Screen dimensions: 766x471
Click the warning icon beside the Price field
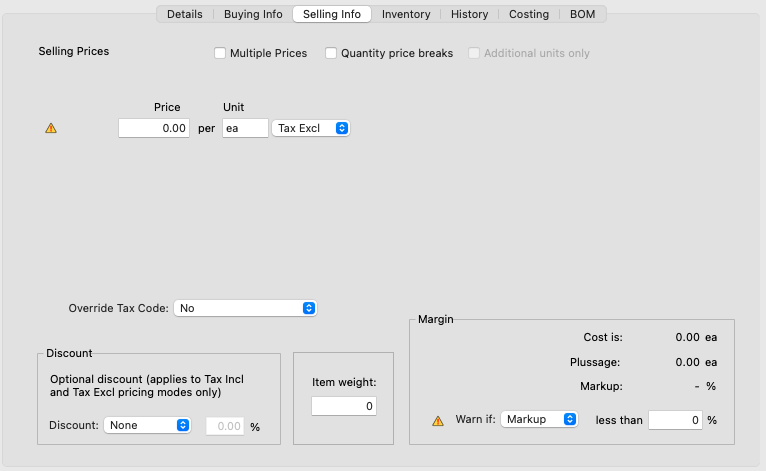(x=51, y=128)
